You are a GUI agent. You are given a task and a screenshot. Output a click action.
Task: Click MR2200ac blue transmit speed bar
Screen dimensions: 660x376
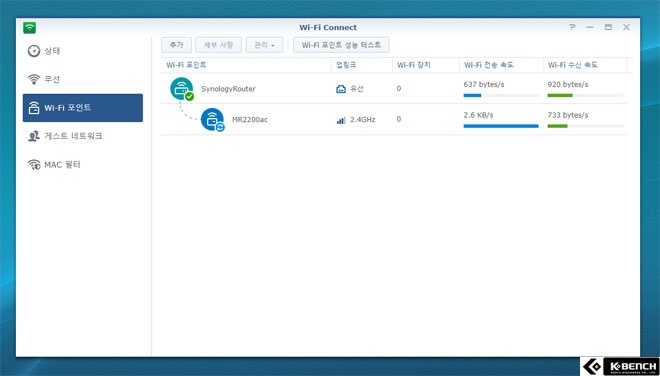(x=501, y=126)
